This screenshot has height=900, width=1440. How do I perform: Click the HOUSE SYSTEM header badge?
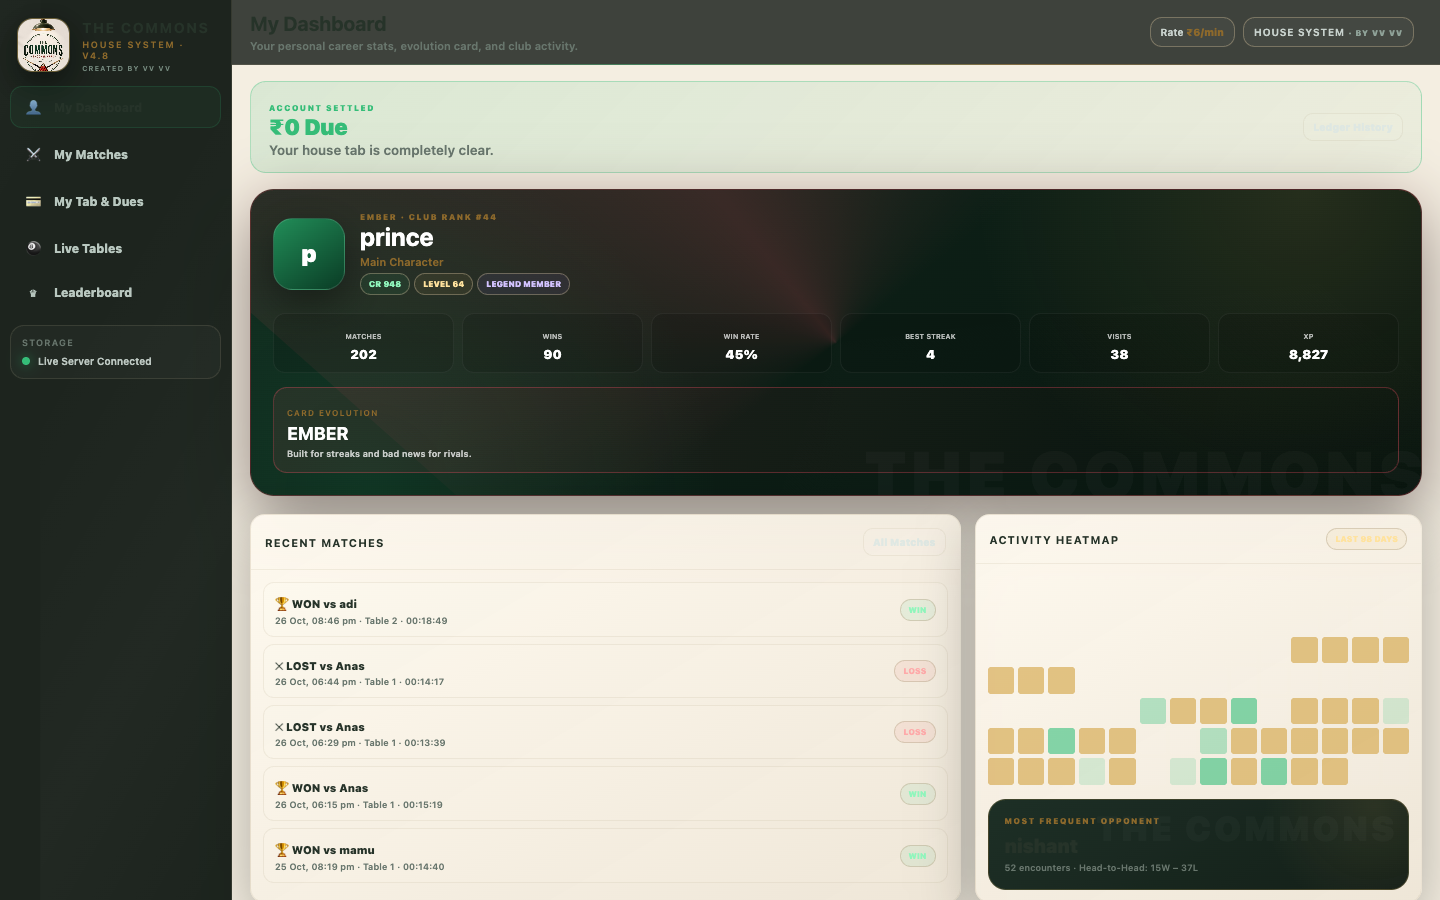click(x=1328, y=32)
